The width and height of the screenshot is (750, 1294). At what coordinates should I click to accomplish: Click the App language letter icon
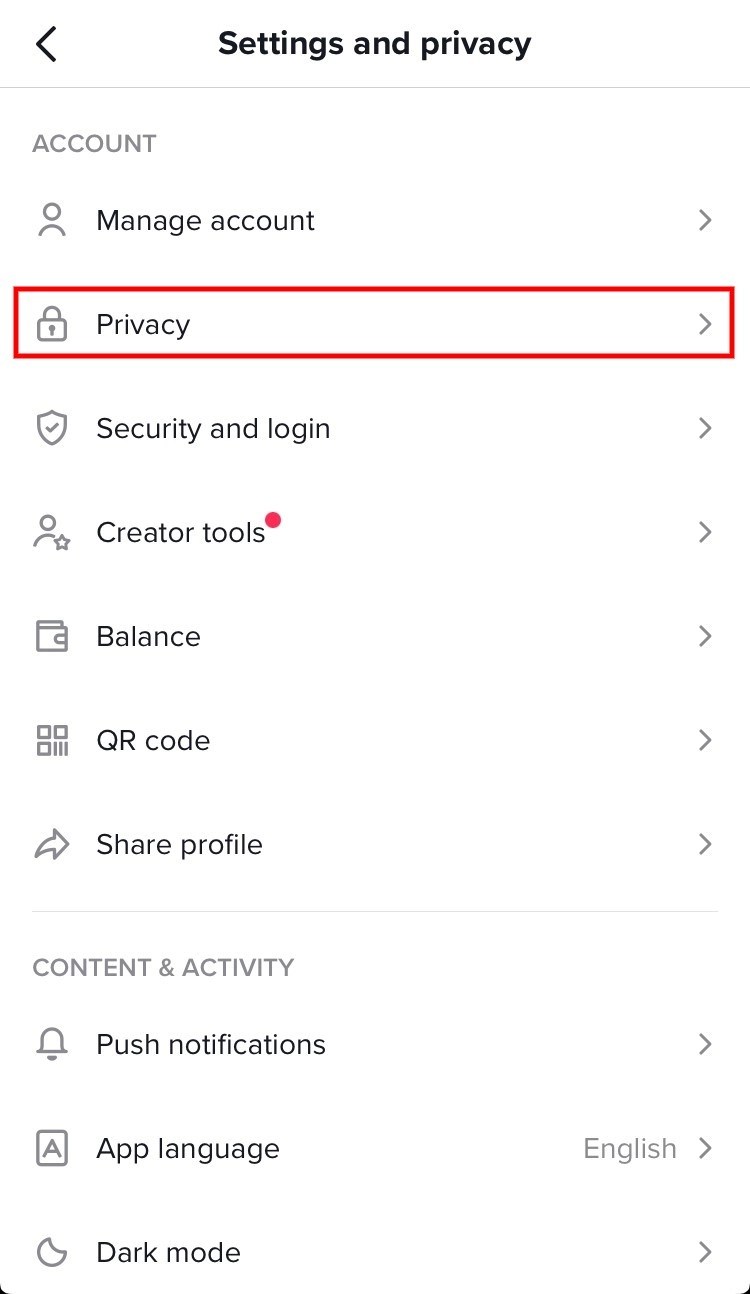[x=51, y=1148]
